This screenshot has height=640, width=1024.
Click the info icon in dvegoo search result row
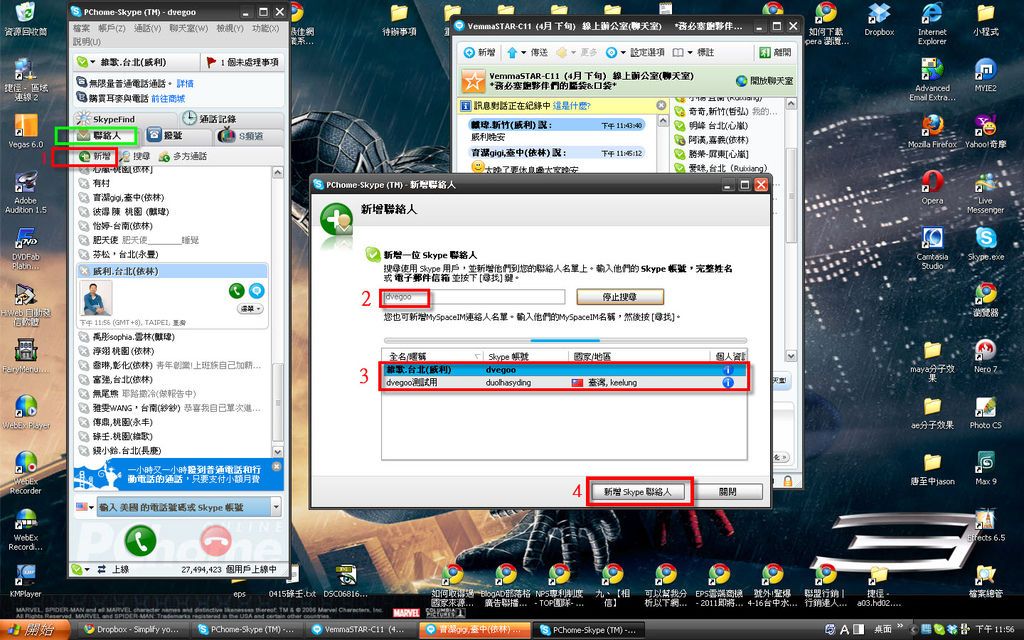click(x=728, y=370)
